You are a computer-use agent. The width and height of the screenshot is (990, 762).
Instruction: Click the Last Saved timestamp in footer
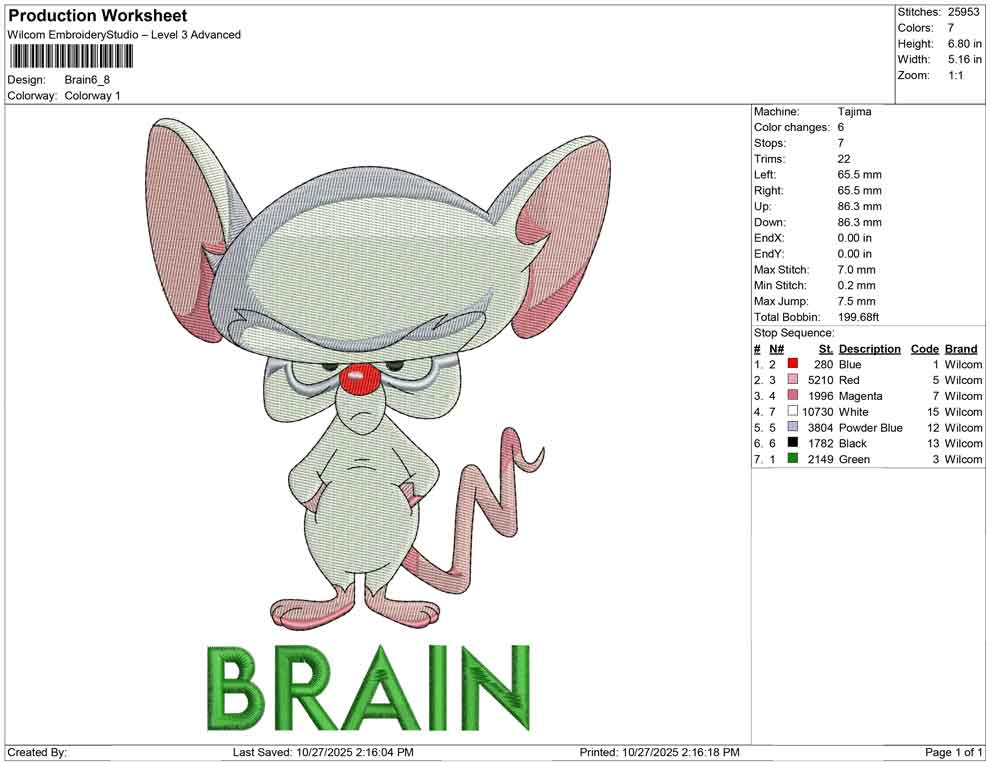tap(323, 752)
